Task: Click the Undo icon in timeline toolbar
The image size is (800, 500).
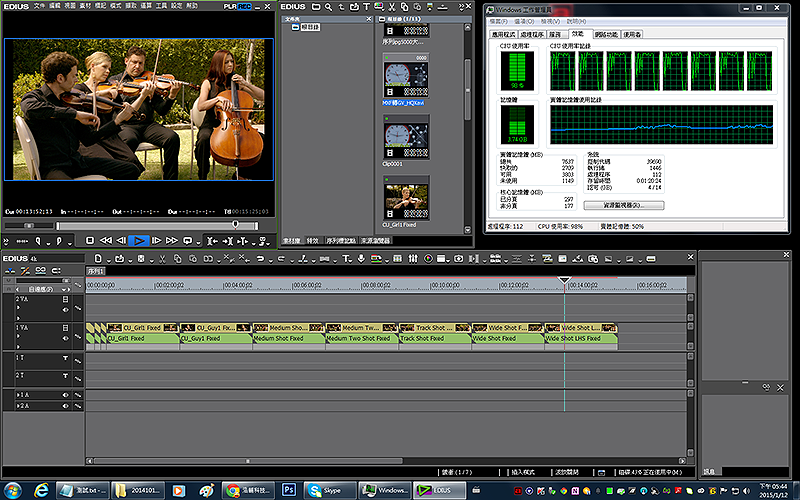Action: tap(260, 259)
